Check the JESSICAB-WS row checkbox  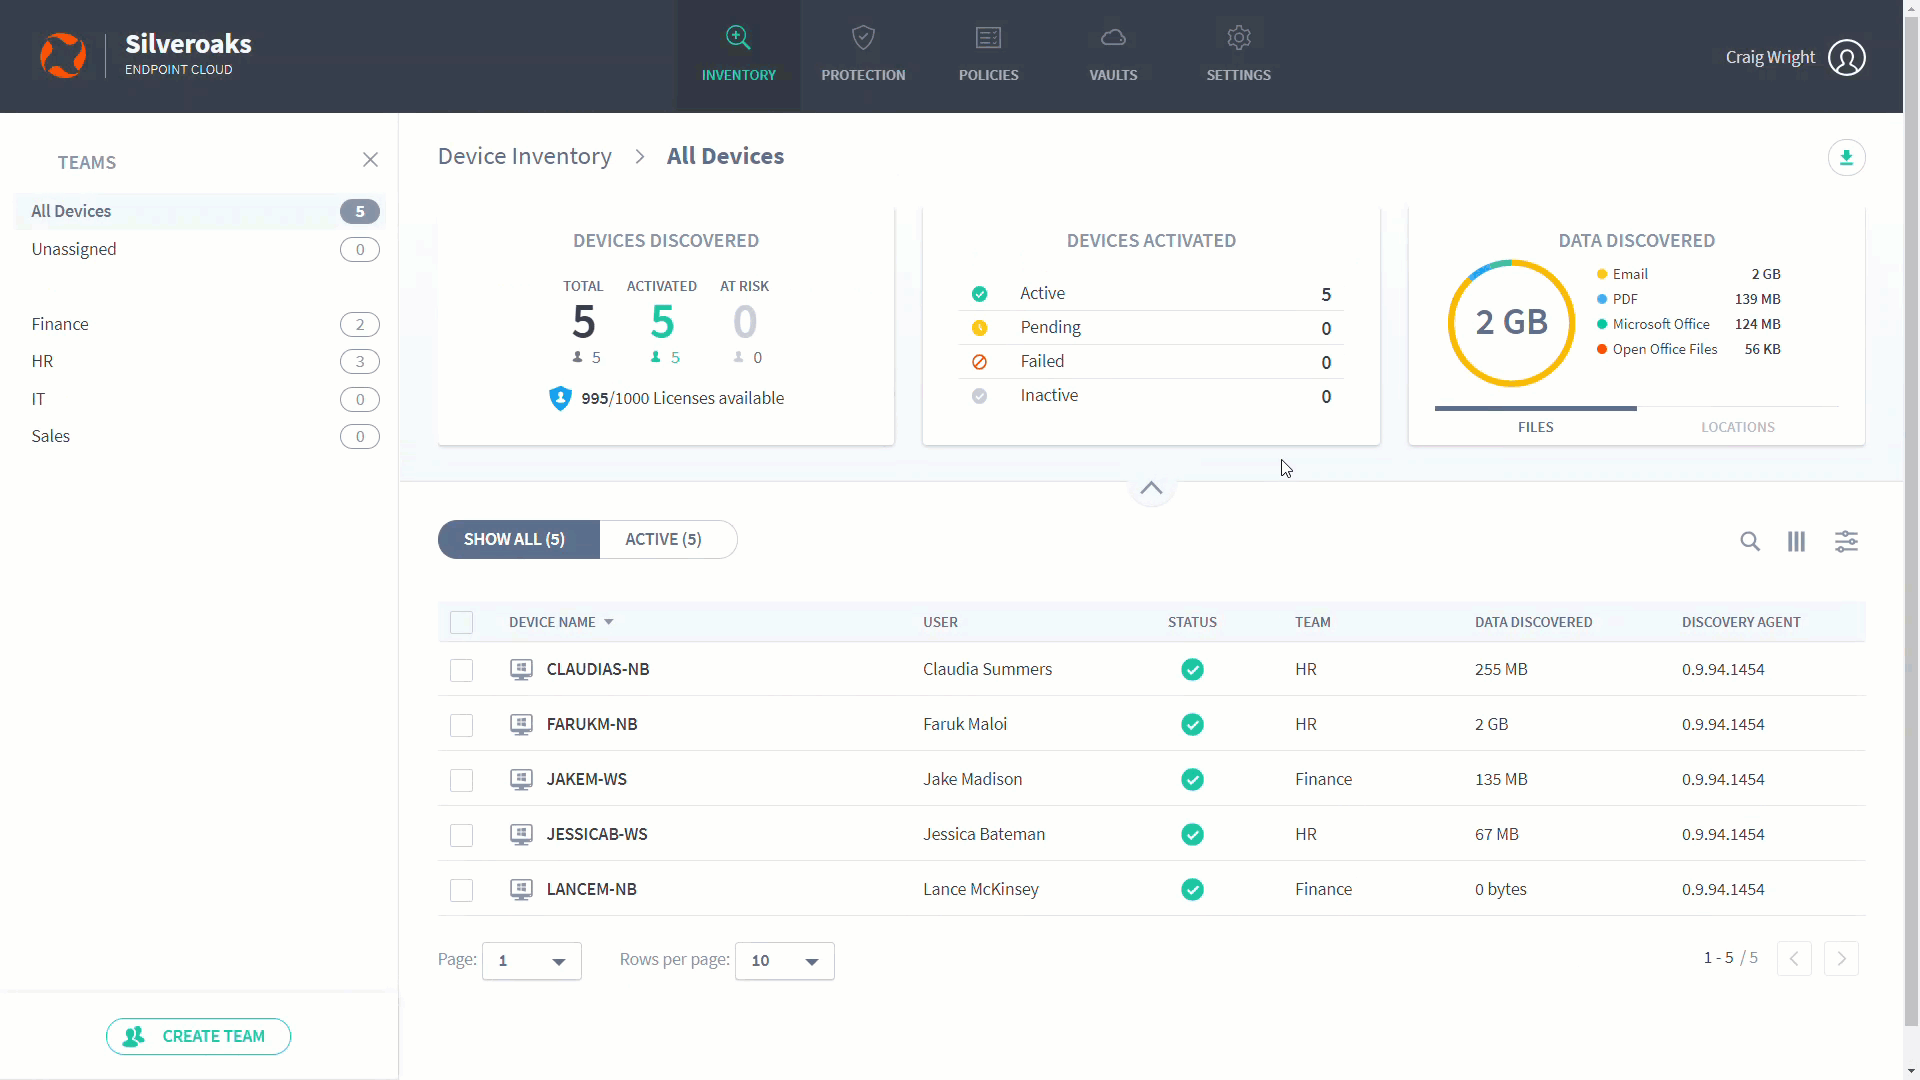[x=461, y=835]
